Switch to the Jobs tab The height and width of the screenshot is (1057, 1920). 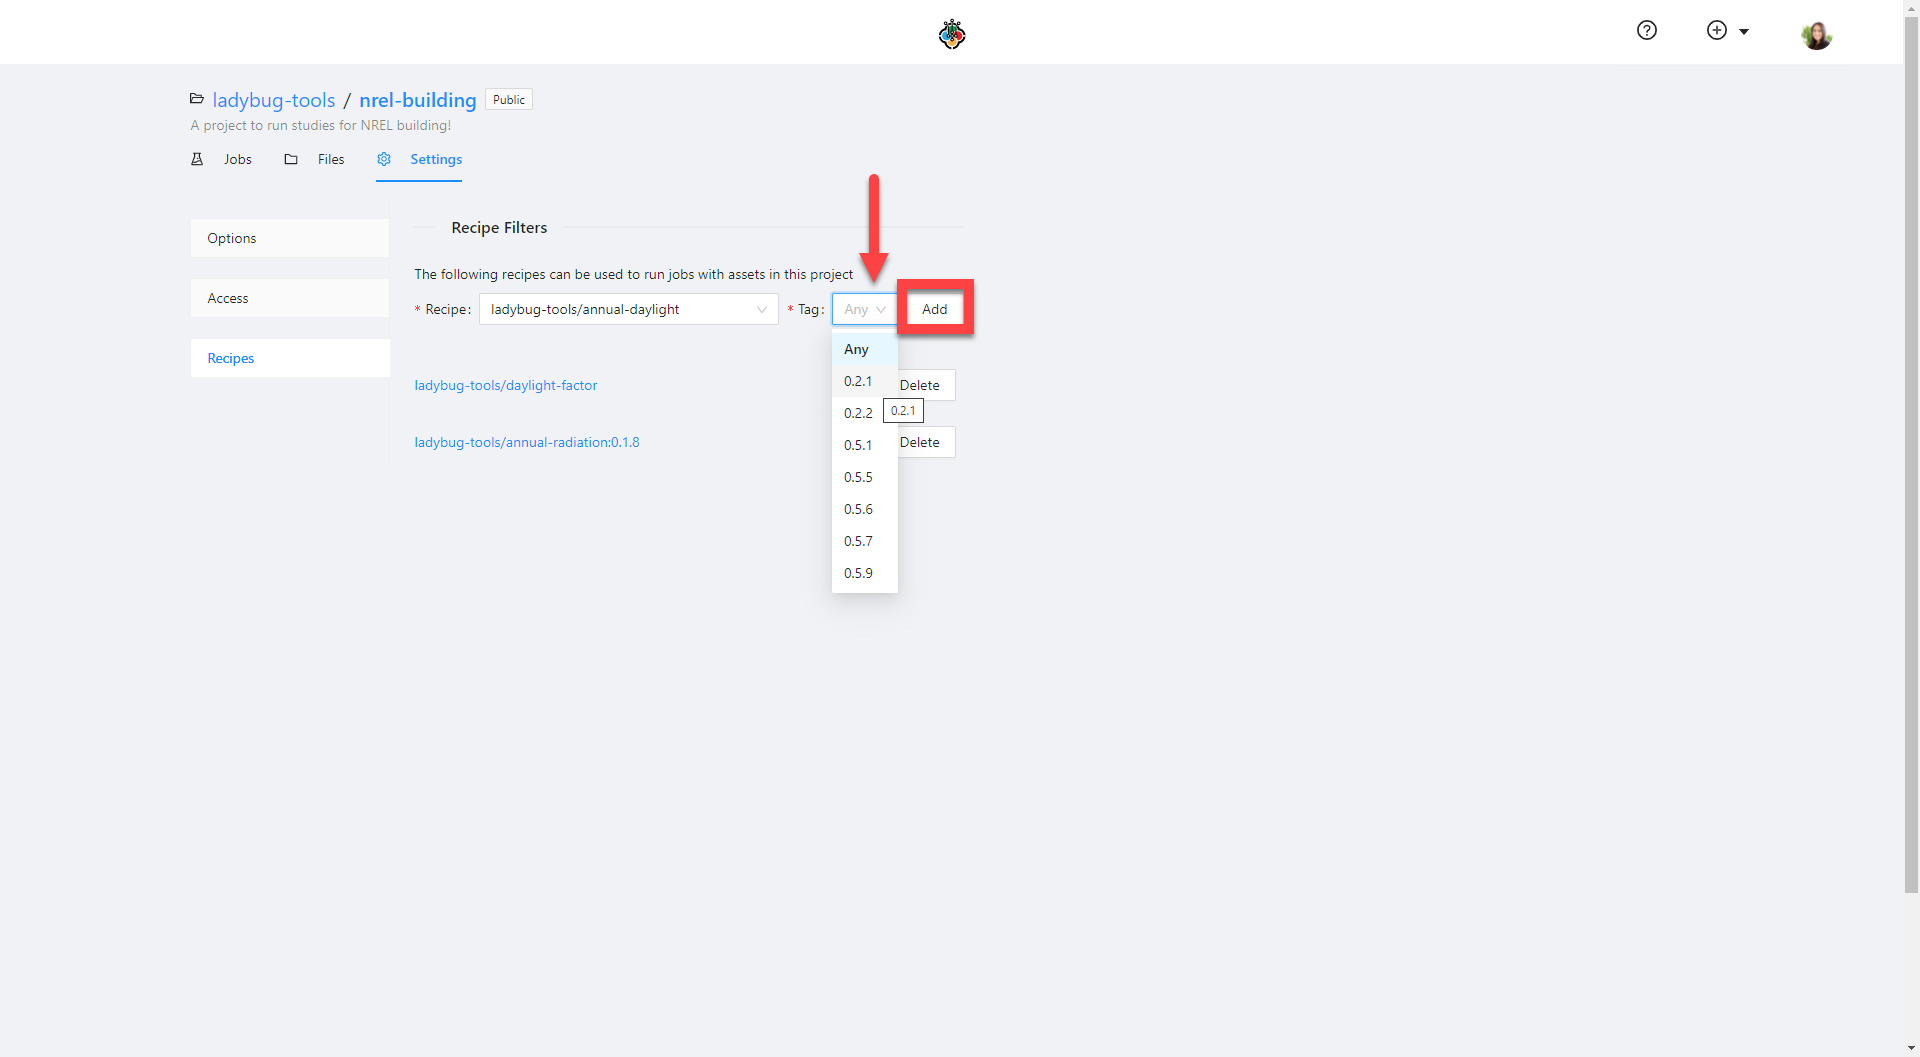pos(237,160)
